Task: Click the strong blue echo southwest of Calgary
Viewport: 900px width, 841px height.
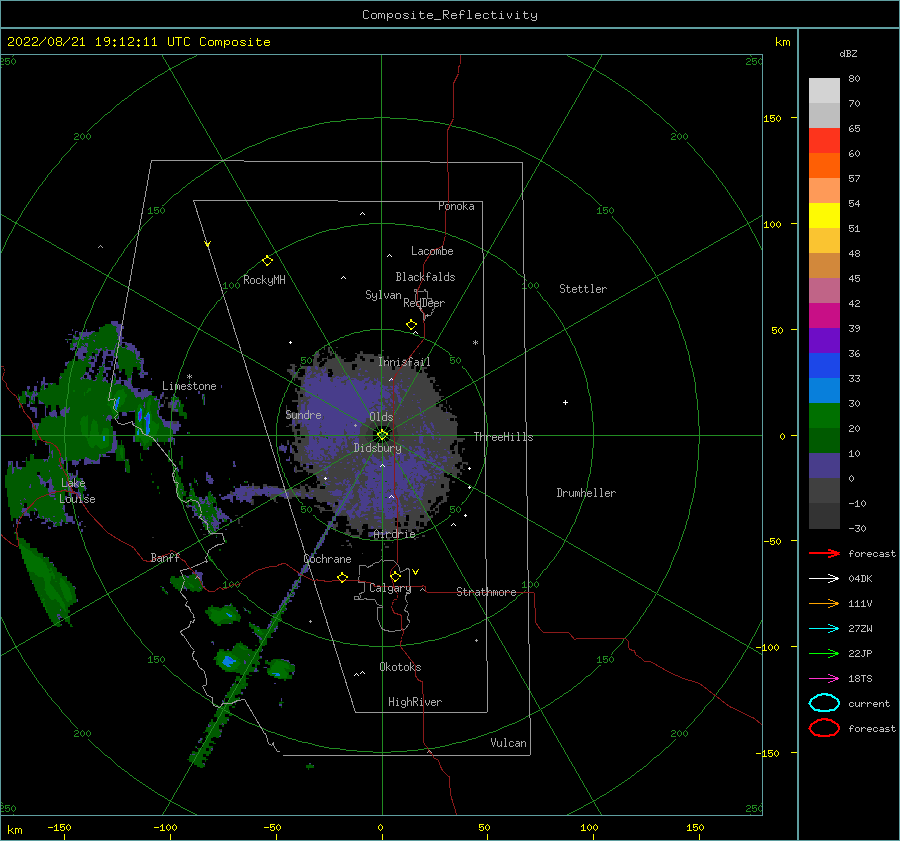Action: (x=228, y=661)
